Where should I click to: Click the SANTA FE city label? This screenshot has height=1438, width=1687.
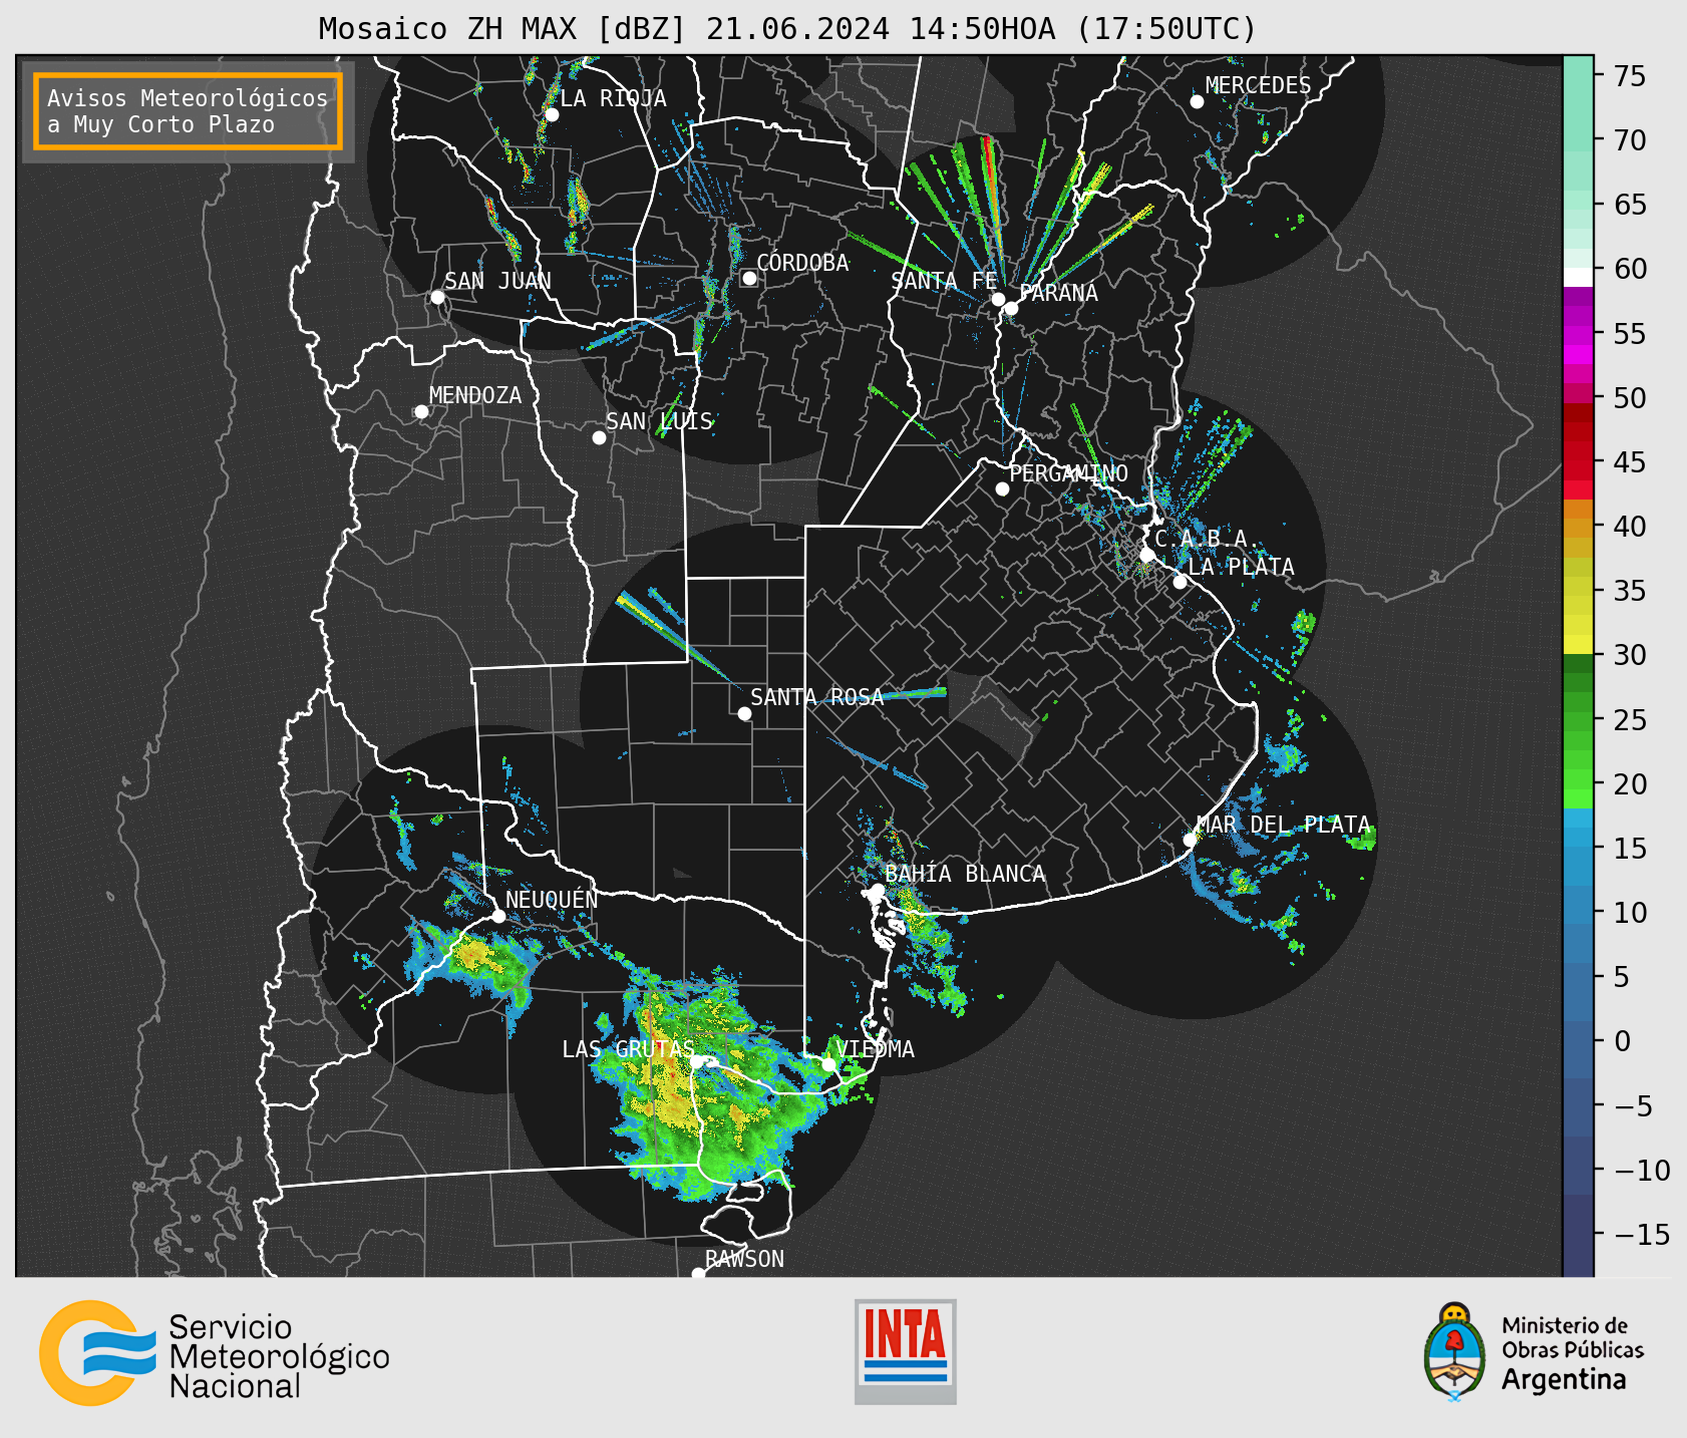pyautogui.click(x=944, y=281)
